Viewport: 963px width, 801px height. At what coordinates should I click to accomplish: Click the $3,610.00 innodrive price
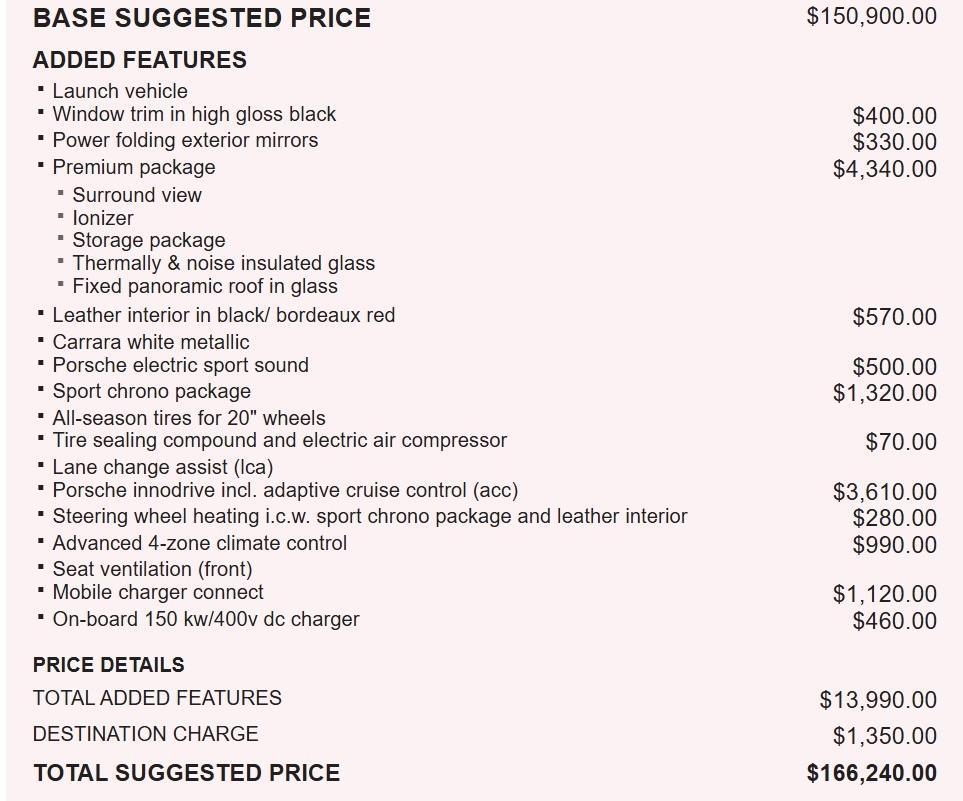click(884, 492)
